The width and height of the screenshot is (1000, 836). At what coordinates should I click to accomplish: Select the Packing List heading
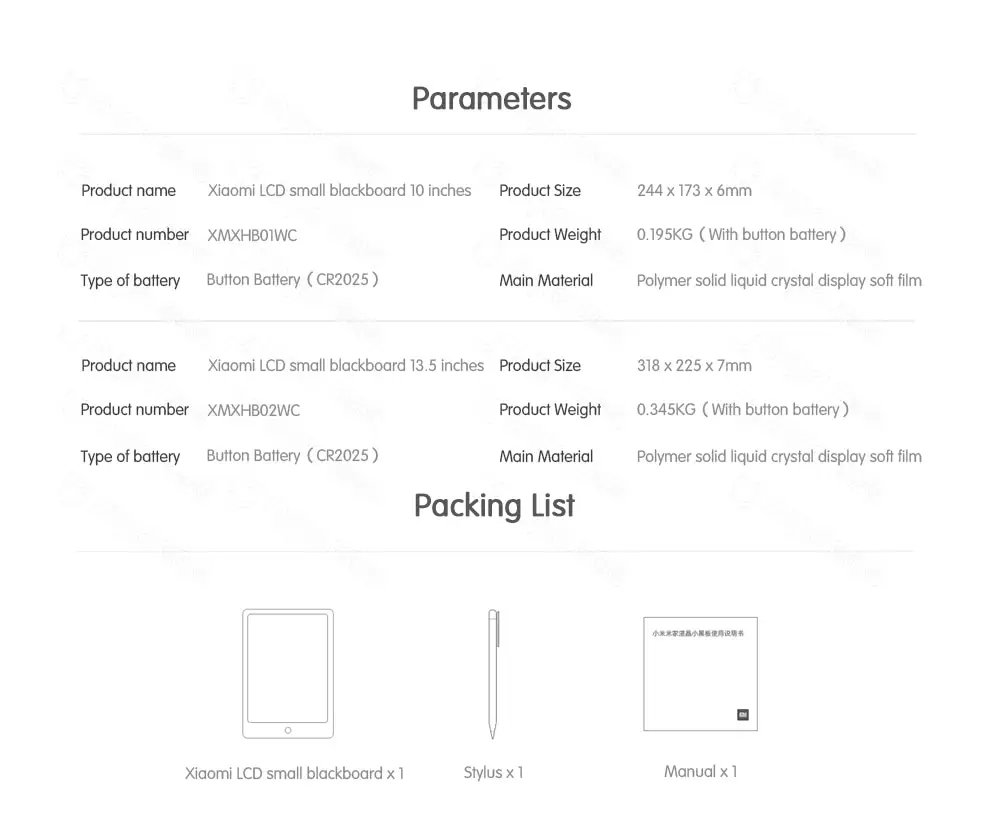coord(494,505)
